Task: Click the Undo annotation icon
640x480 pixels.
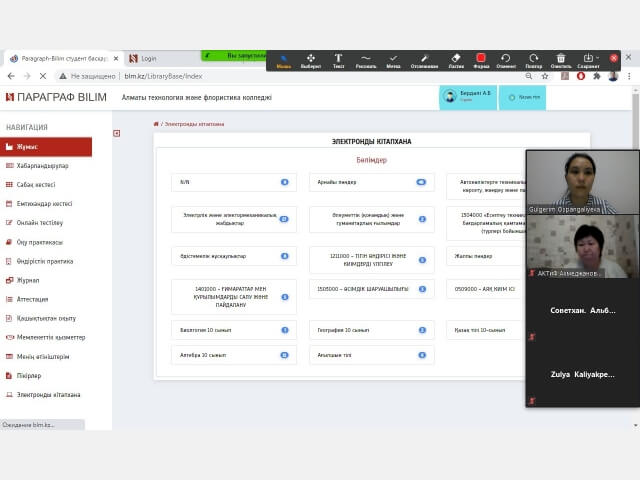Action: point(506,61)
